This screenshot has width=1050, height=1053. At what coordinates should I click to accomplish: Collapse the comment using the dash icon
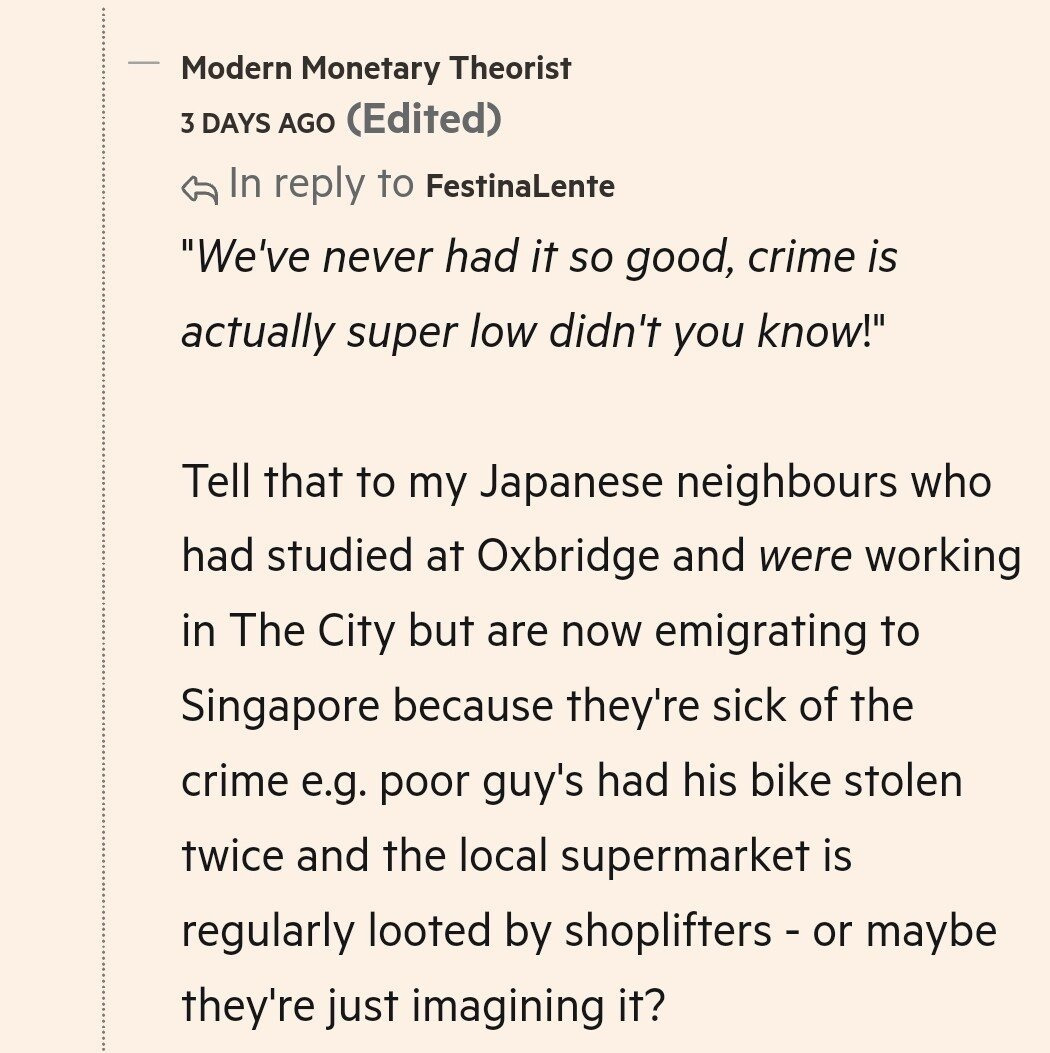click(145, 64)
